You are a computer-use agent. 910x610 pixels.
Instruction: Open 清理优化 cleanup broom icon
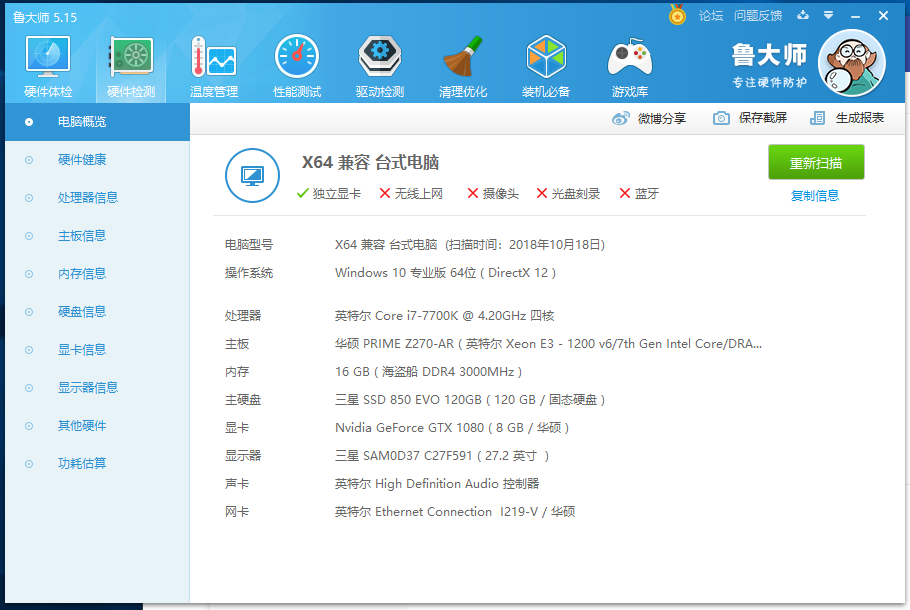coord(463,66)
